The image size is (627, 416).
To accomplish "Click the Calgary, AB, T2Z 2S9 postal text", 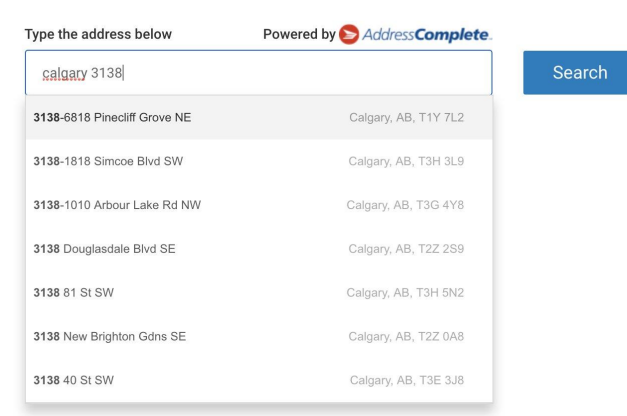I will click(x=406, y=249).
